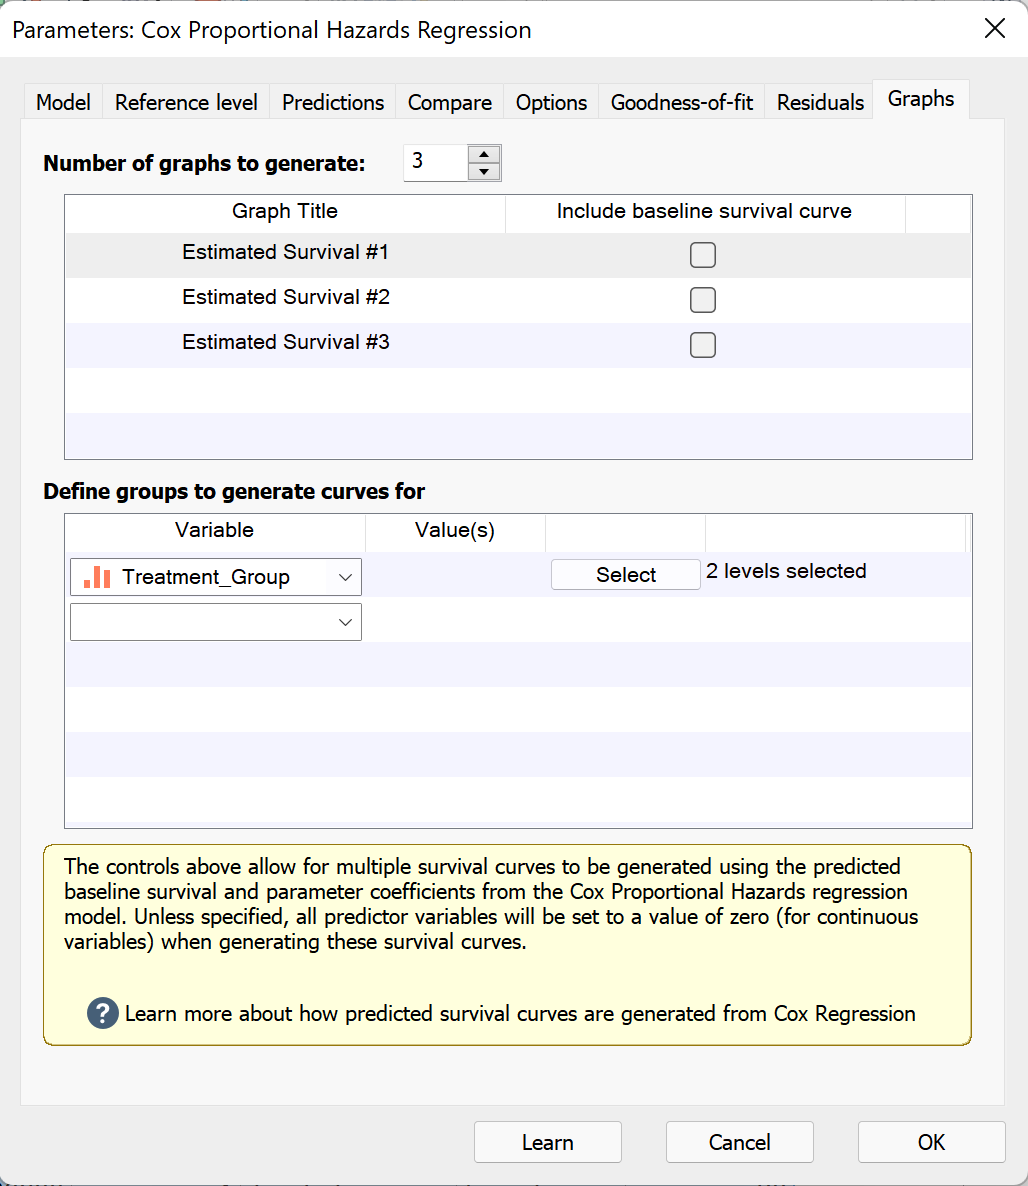
Task: Open the Compare tab
Action: (449, 102)
